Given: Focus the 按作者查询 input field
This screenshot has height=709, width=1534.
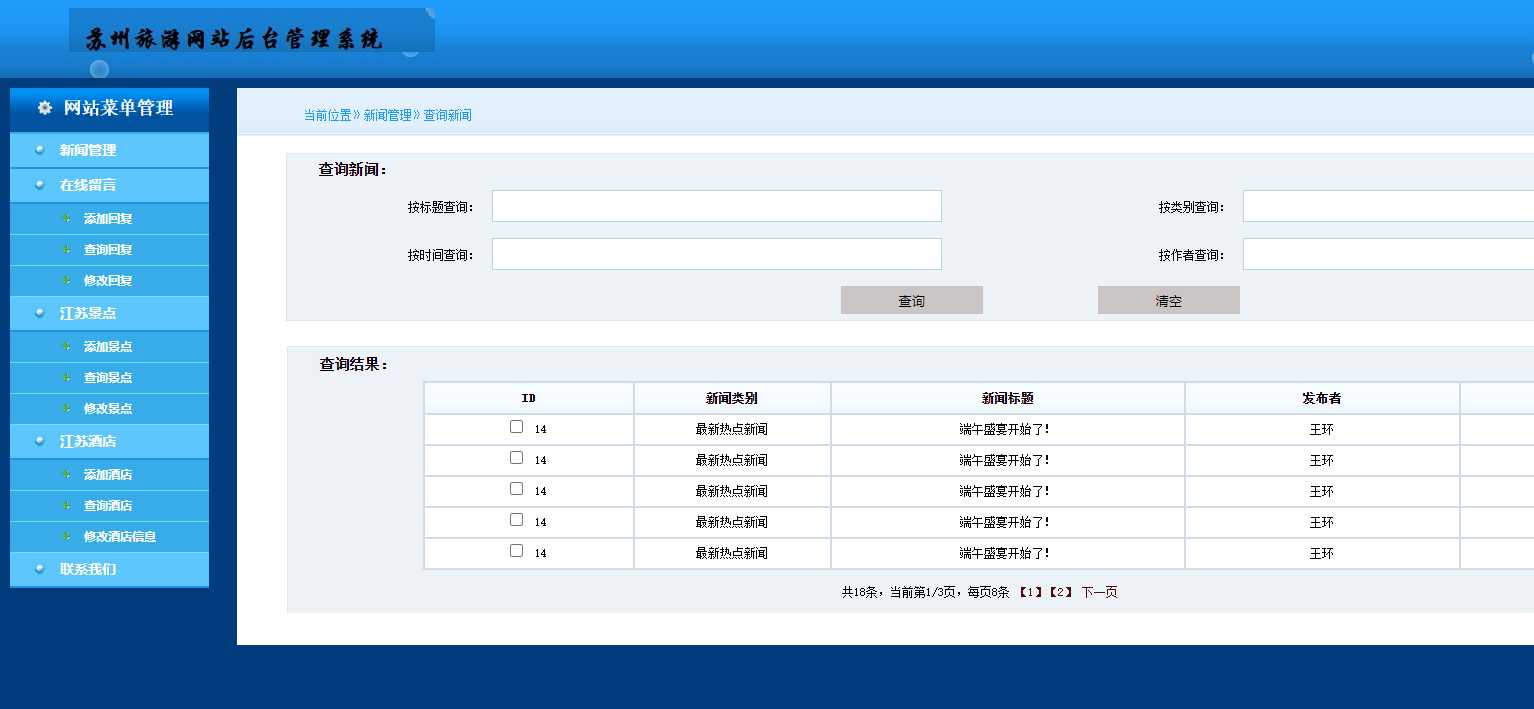Looking at the screenshot, I should 1388,254.
